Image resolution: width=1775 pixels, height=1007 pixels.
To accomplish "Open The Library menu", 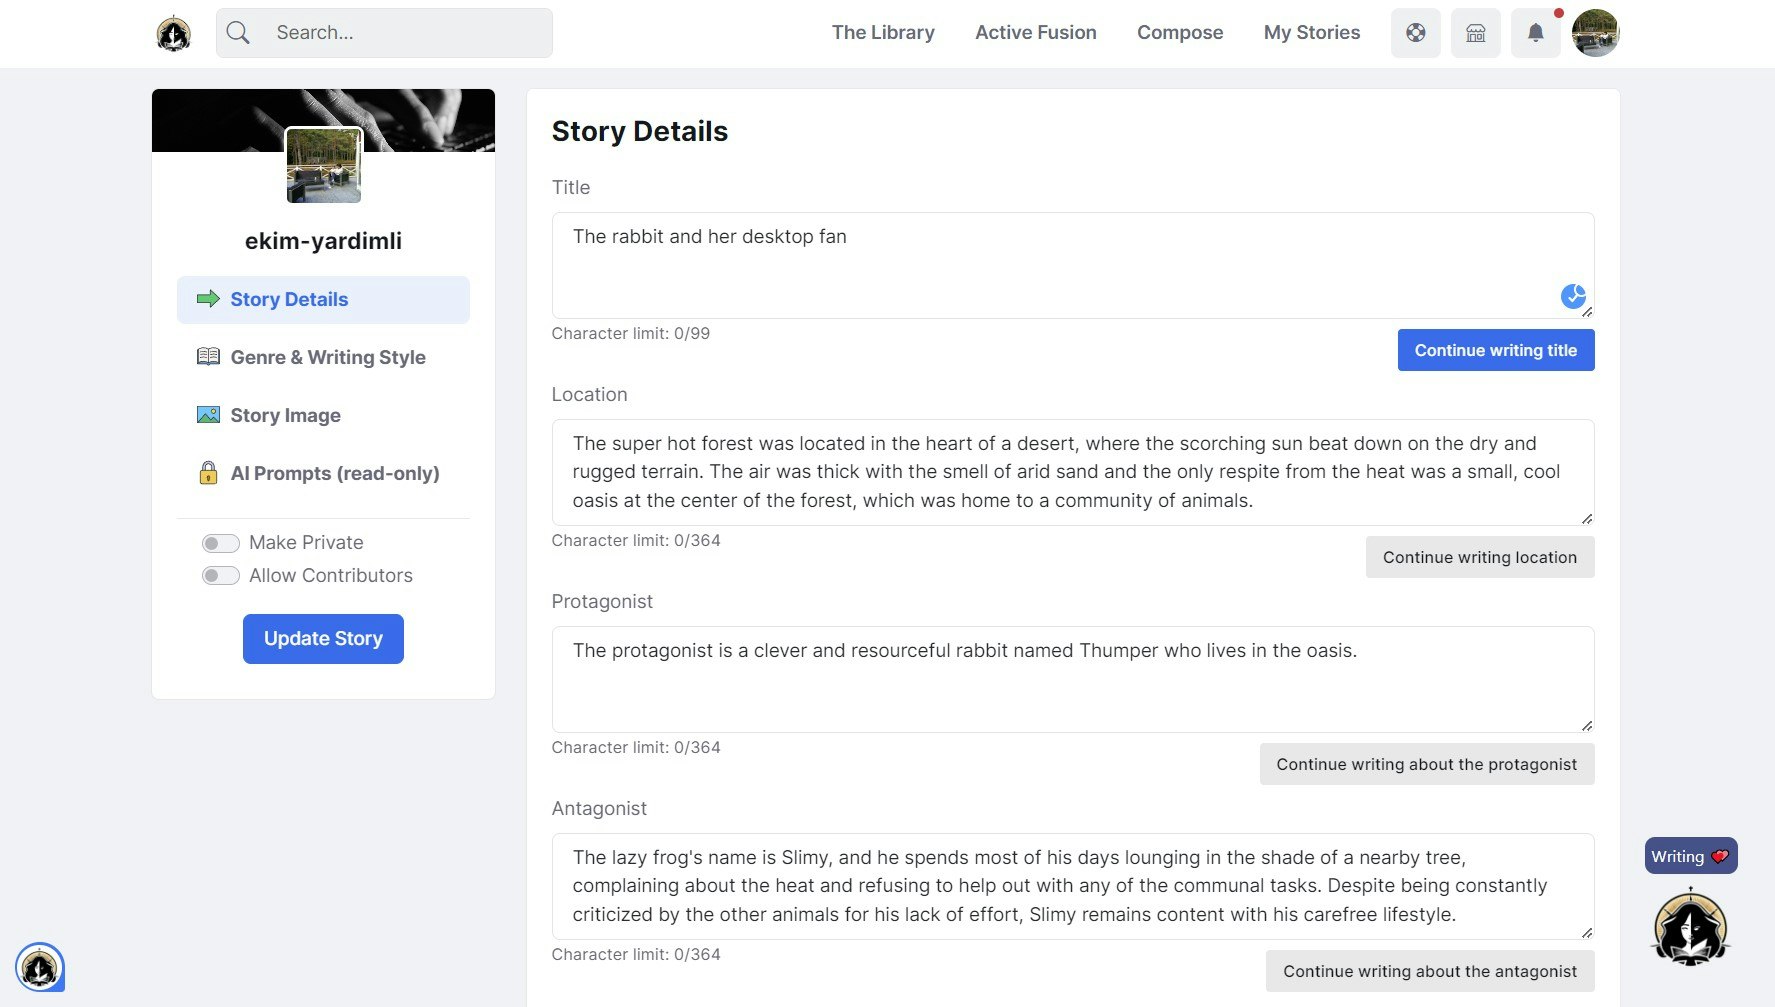I will (883, 33).
